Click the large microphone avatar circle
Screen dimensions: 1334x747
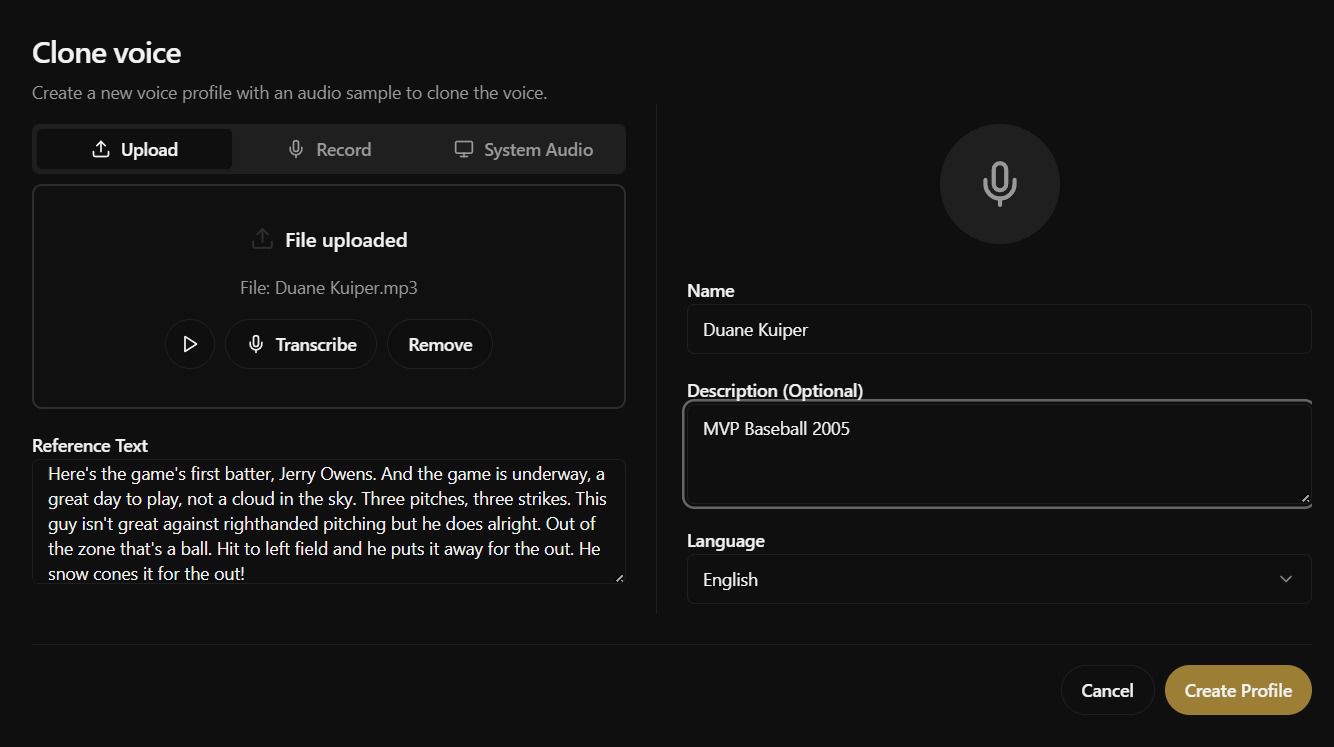coord(999,184)
